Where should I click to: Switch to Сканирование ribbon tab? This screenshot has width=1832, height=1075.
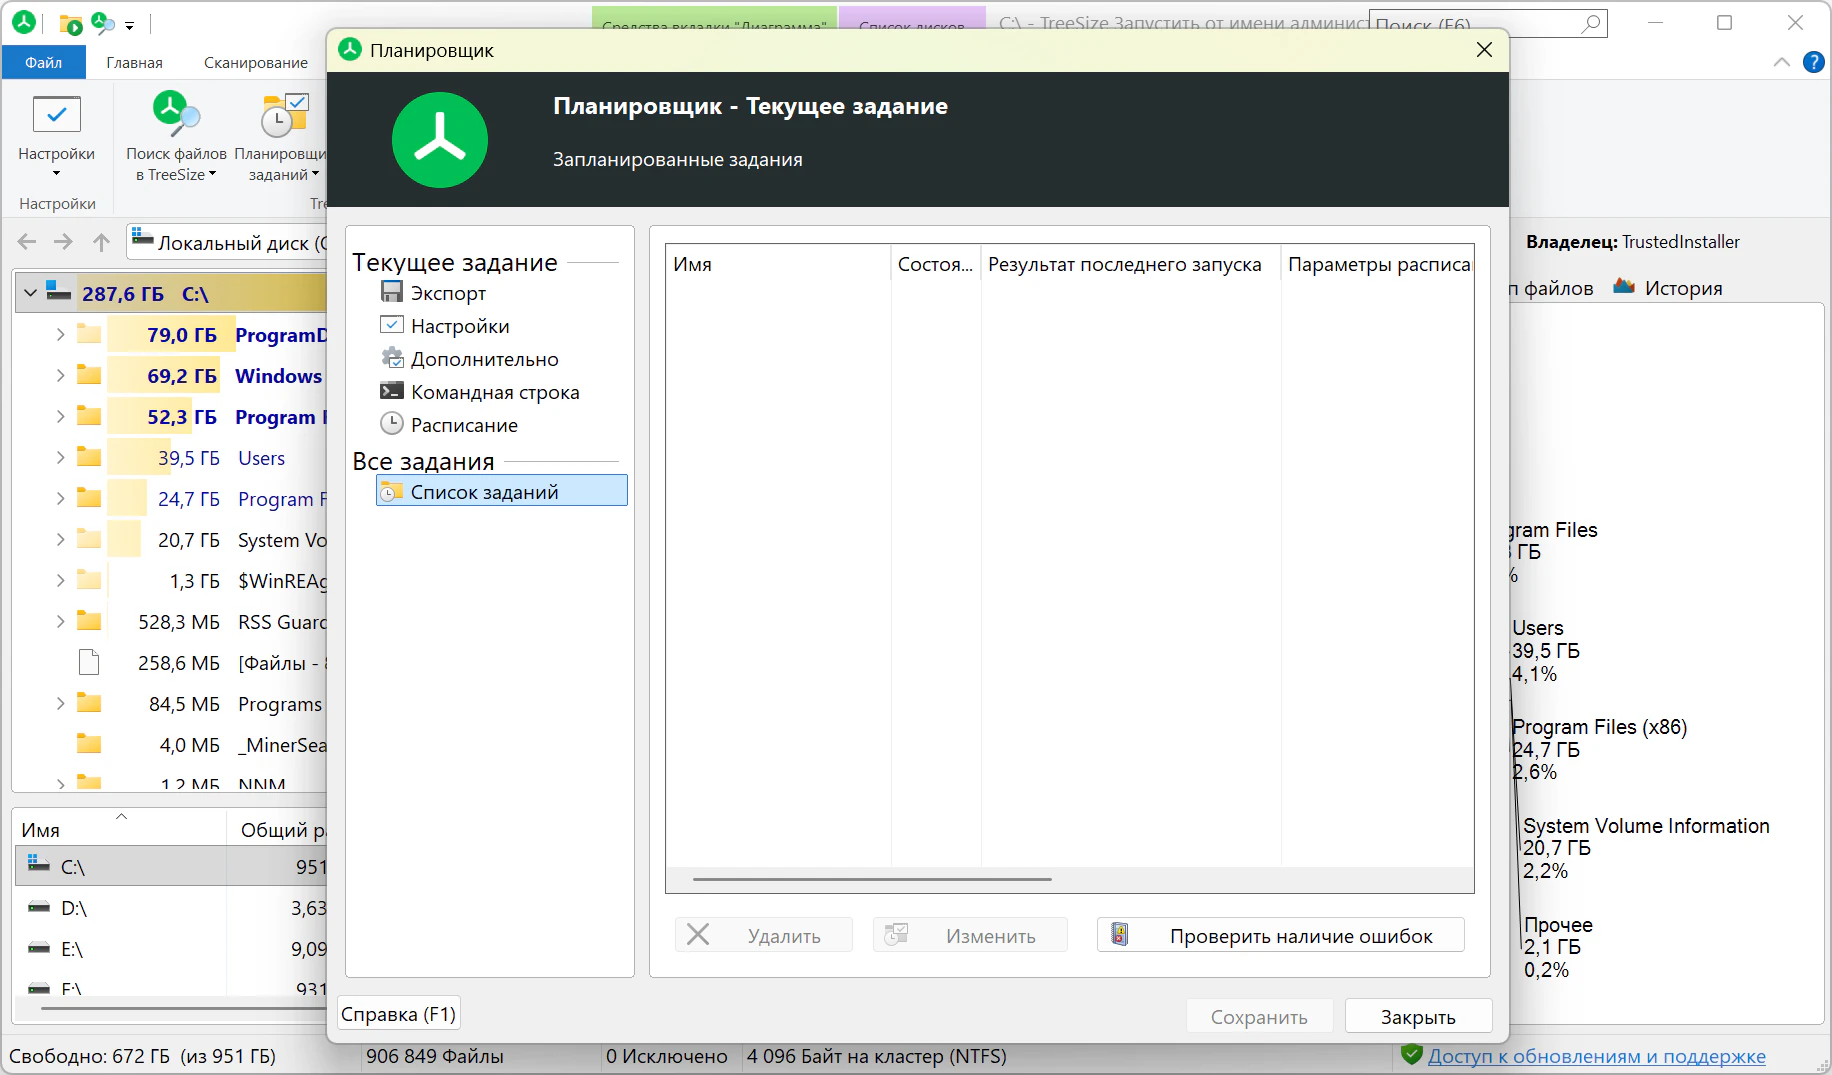pyautogui.click(x=256, y=62)
